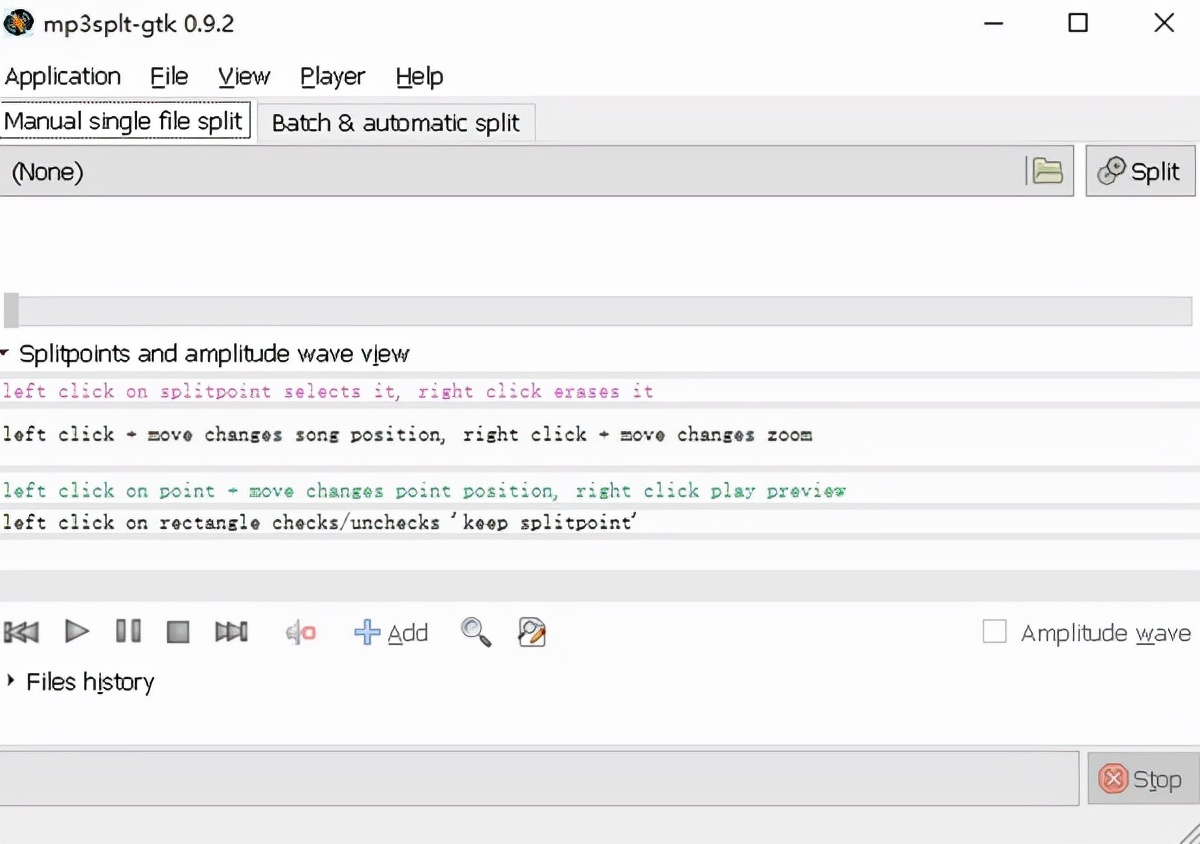The width and height of the screenshot is (1200, 844).
Task: Maximize the mp3splt-gtk window
Action: pos(1078,22)
